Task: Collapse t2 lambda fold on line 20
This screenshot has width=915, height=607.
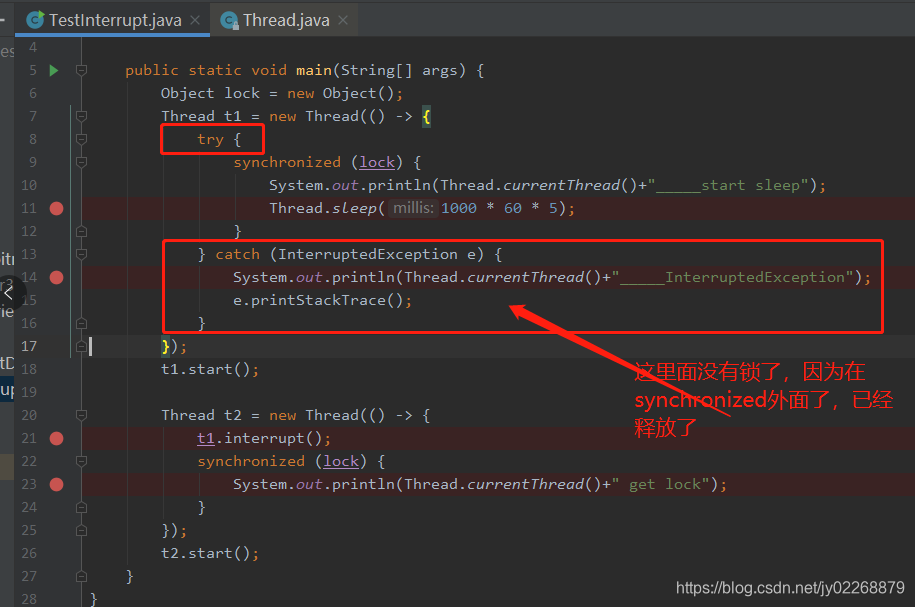Action: pyautogui.click(x=82, y=415)
